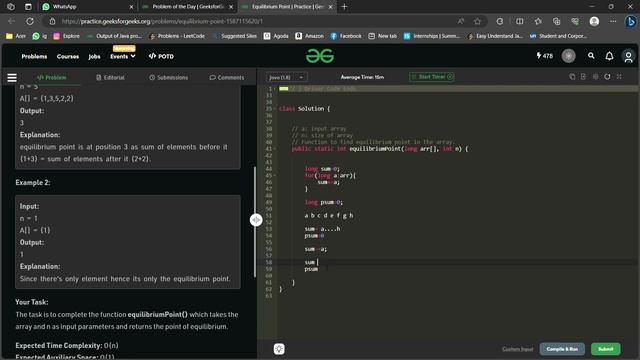Open browser settings and more menu
Viewport: 640px width, 360px height.
(613, 21)
